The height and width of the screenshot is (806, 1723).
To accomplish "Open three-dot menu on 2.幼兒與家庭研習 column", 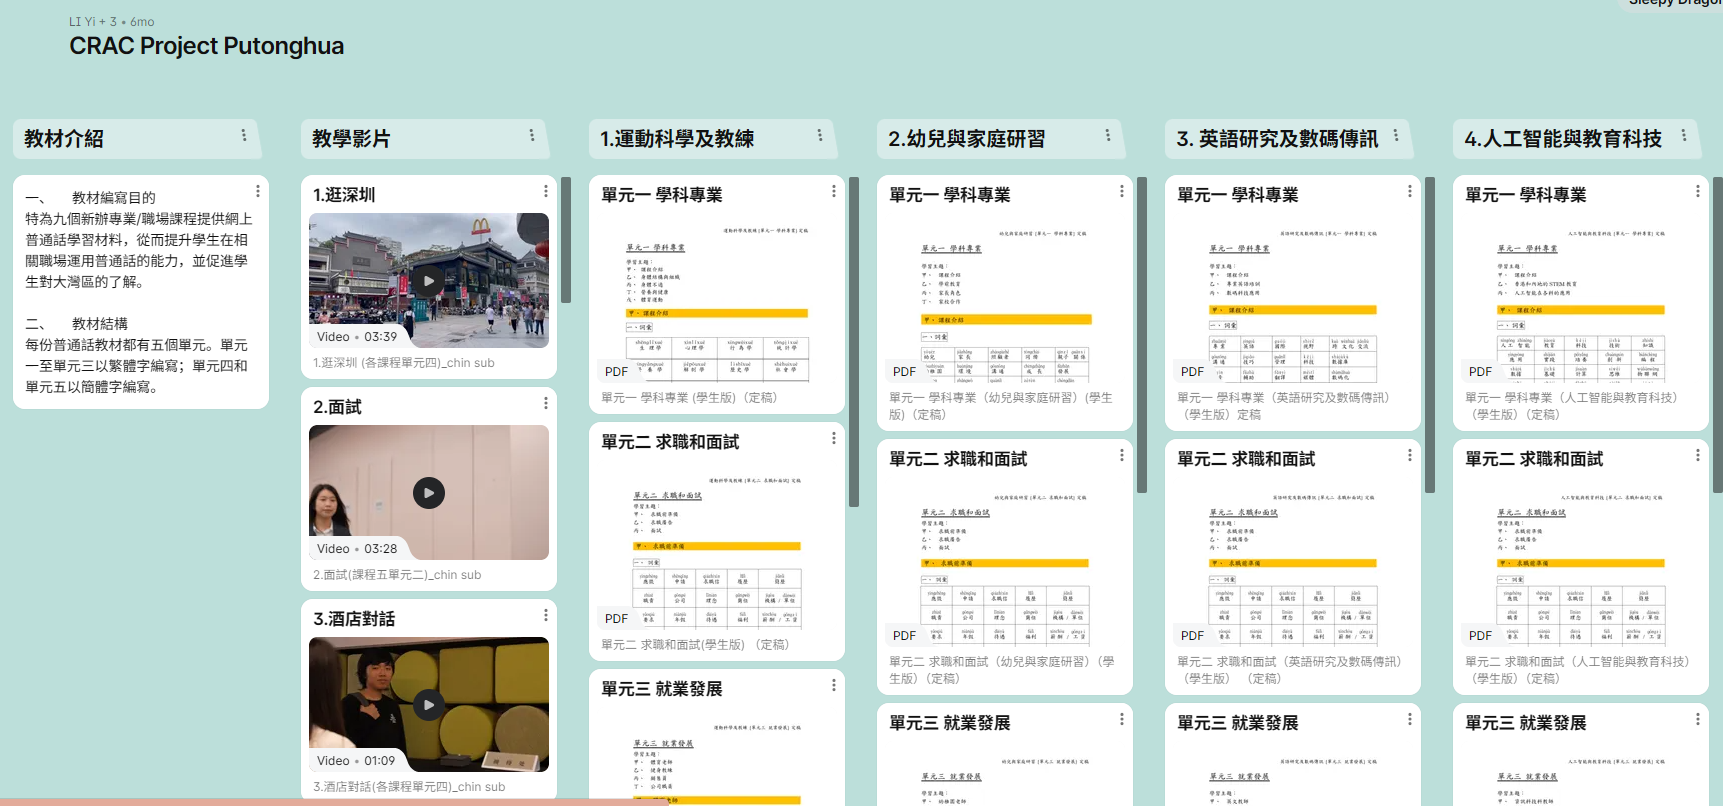I will tap(1108, 135).
